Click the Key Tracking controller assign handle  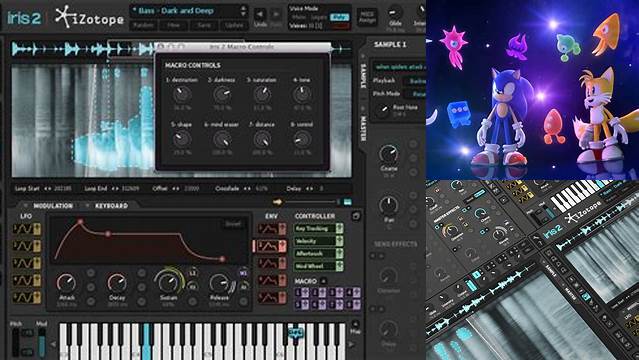click(x=339, y=228)
